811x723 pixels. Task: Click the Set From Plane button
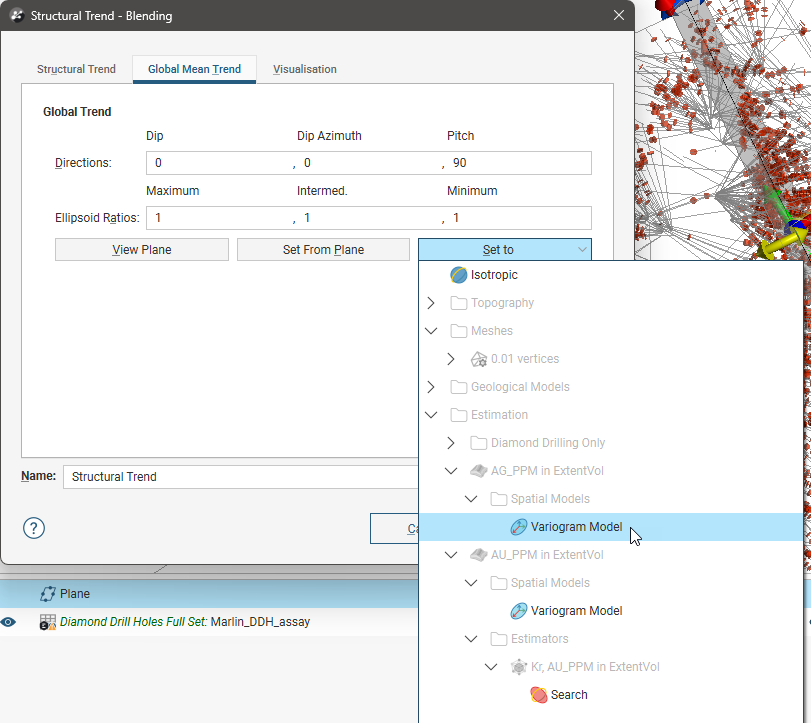(x=323, y=250)
